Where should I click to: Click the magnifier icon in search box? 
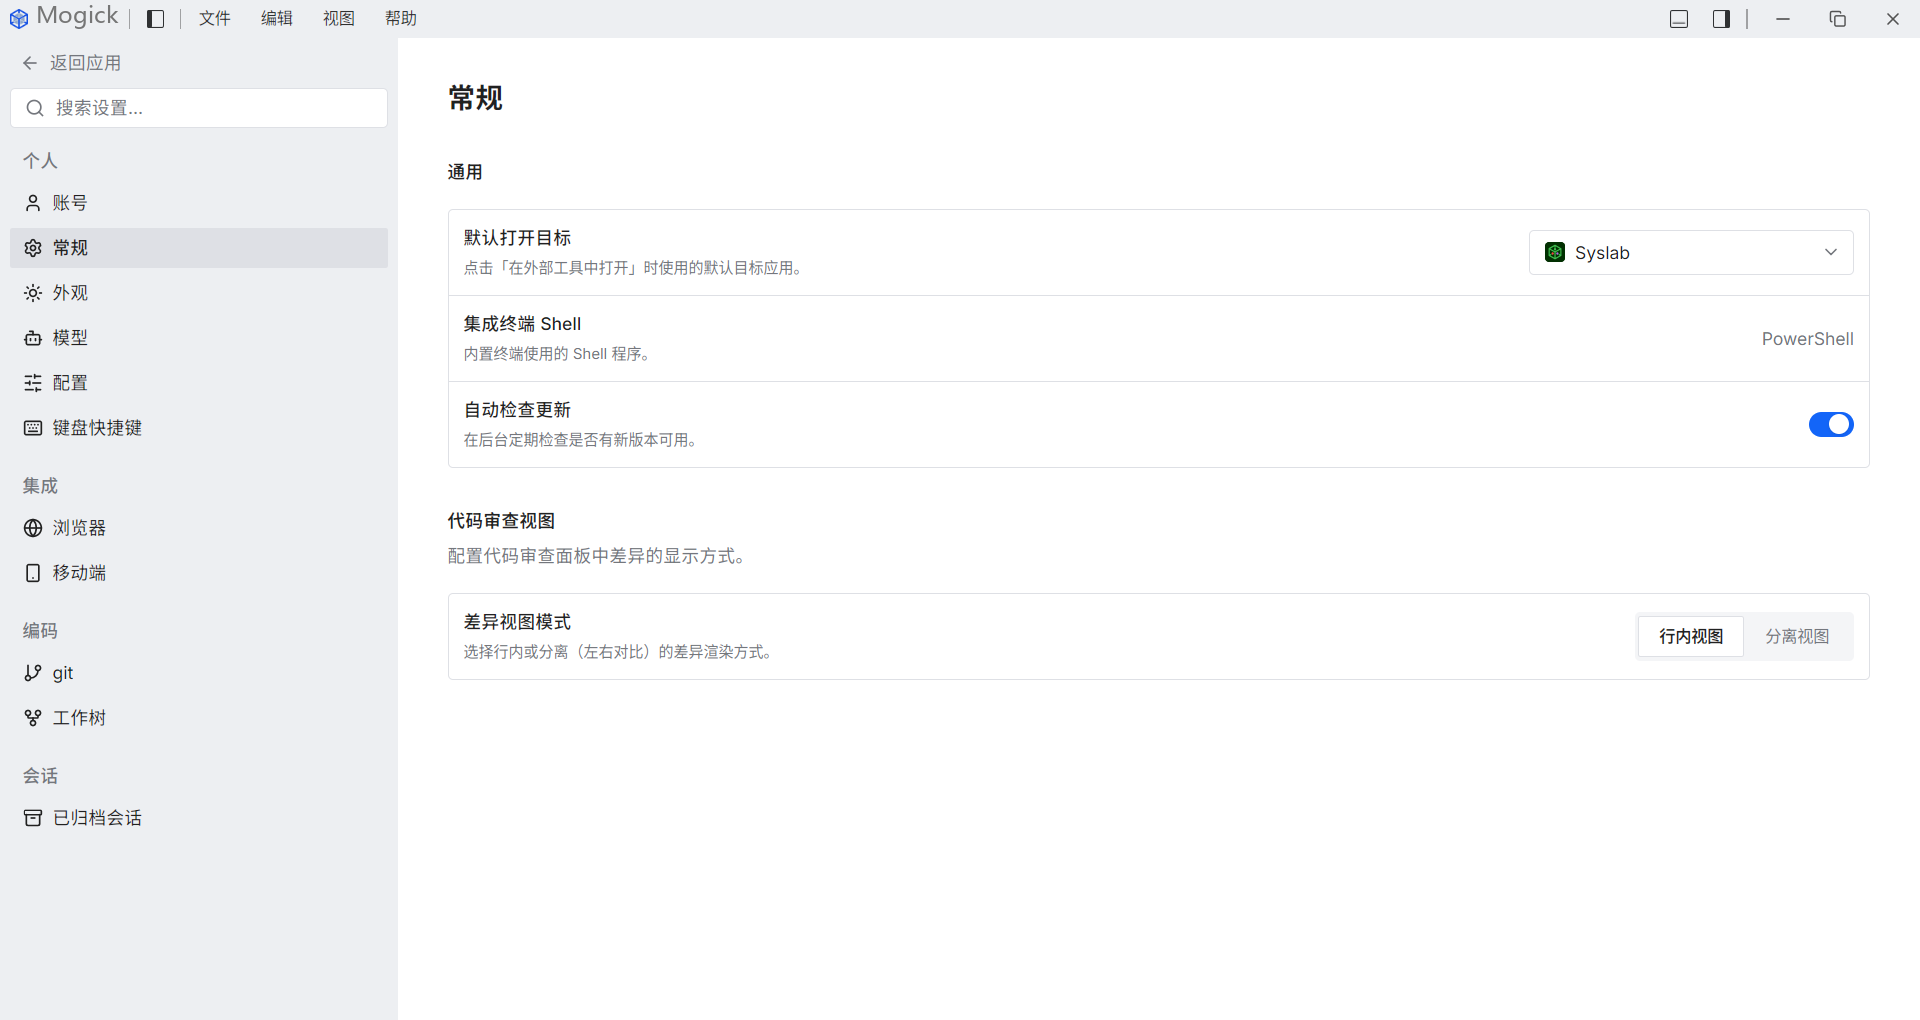[x=35, y=108]
